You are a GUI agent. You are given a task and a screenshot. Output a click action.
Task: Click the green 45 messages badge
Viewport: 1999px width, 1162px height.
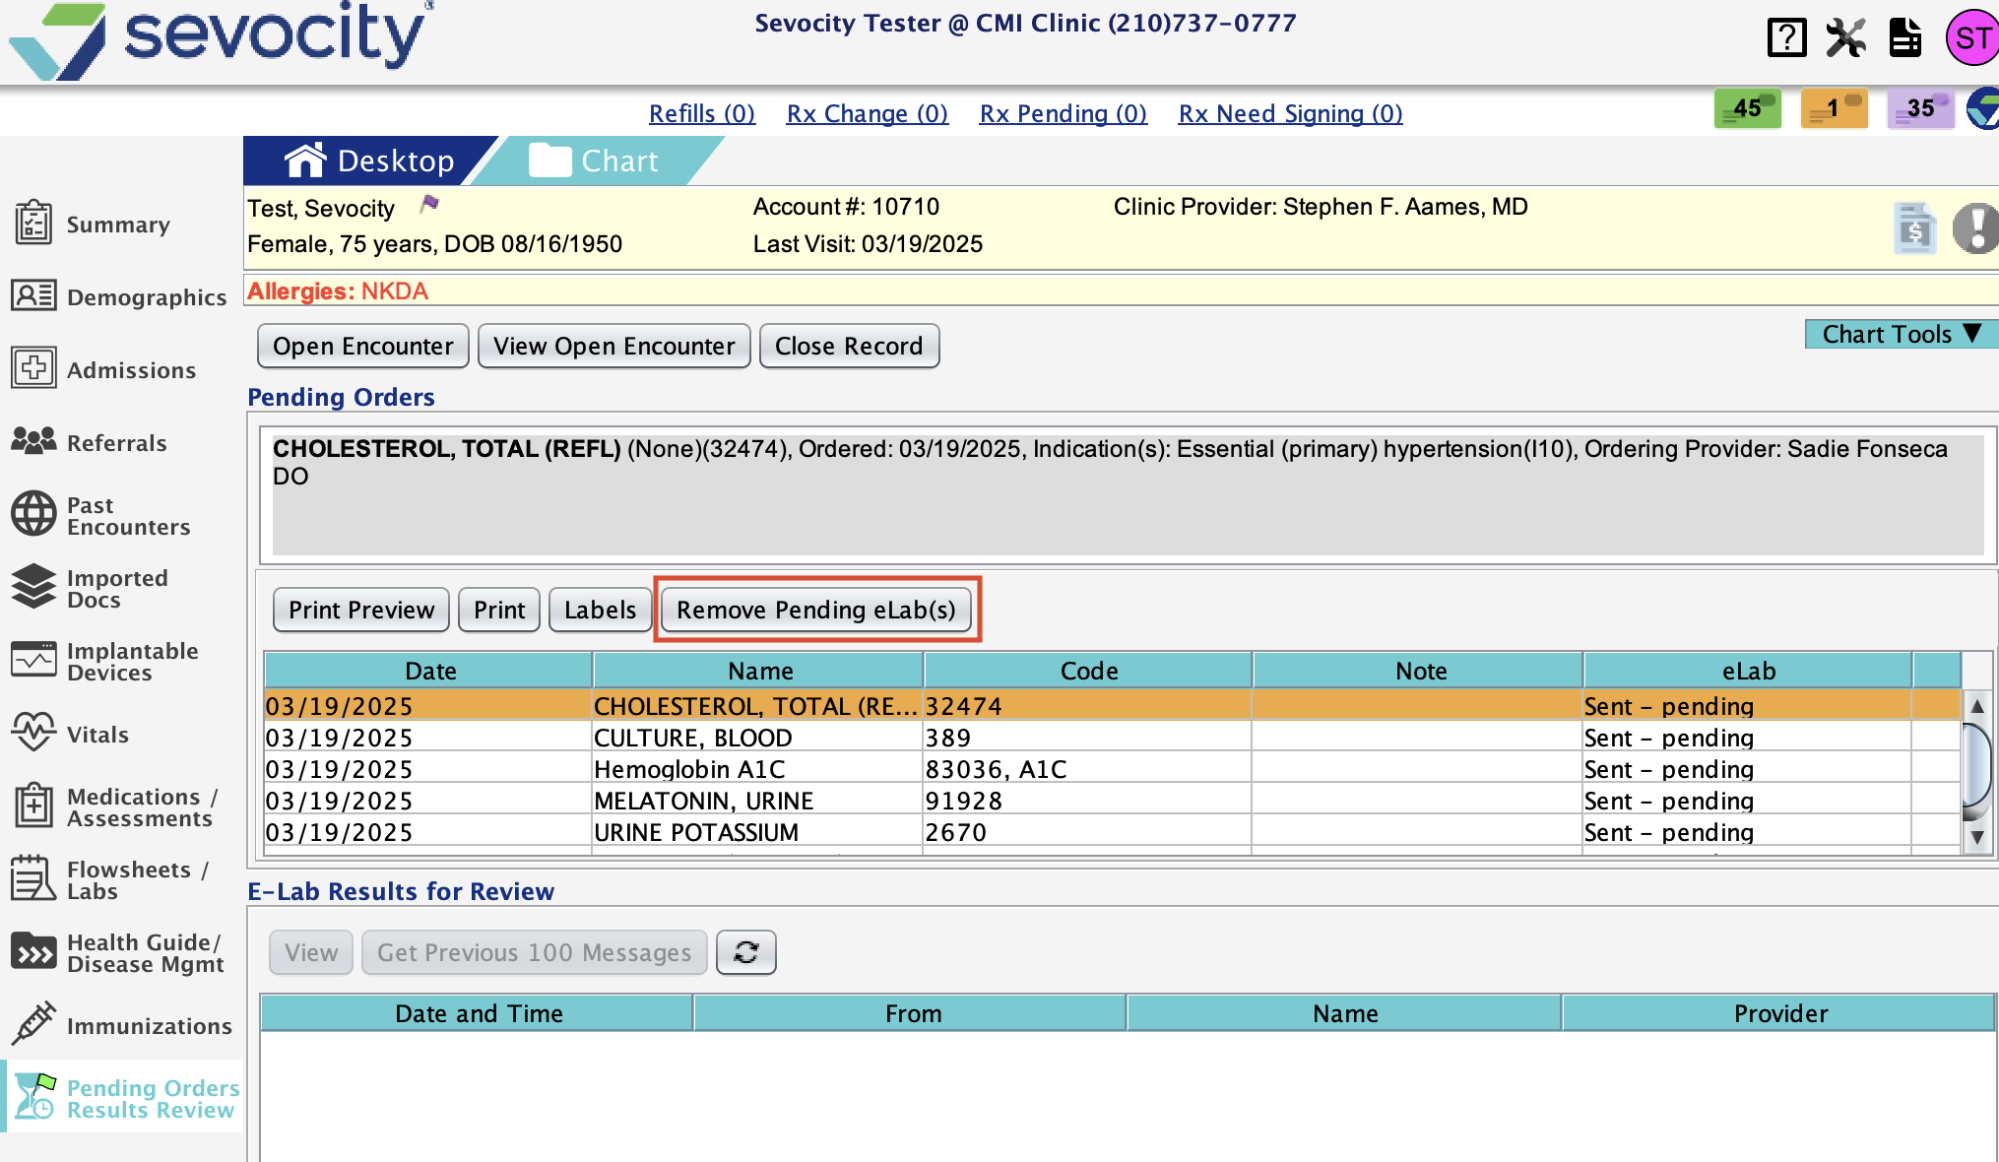(x=1747, y=108)
